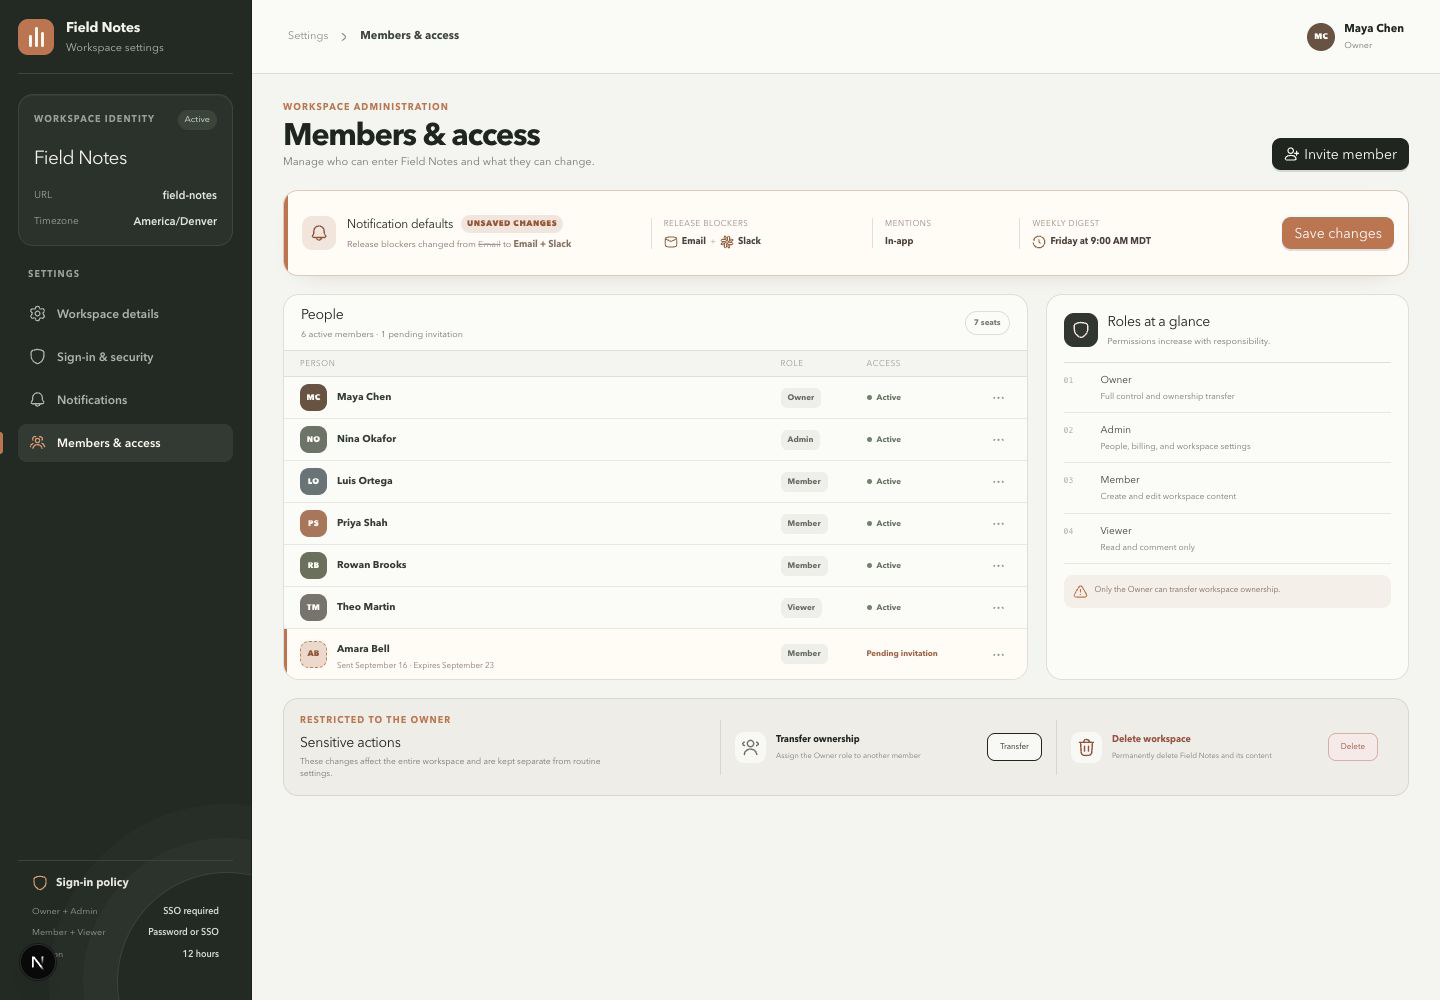The height and width of the screenshot is (1000, 1440).
Task: Save changes to notification defaults
Action: click(1338, 233)
